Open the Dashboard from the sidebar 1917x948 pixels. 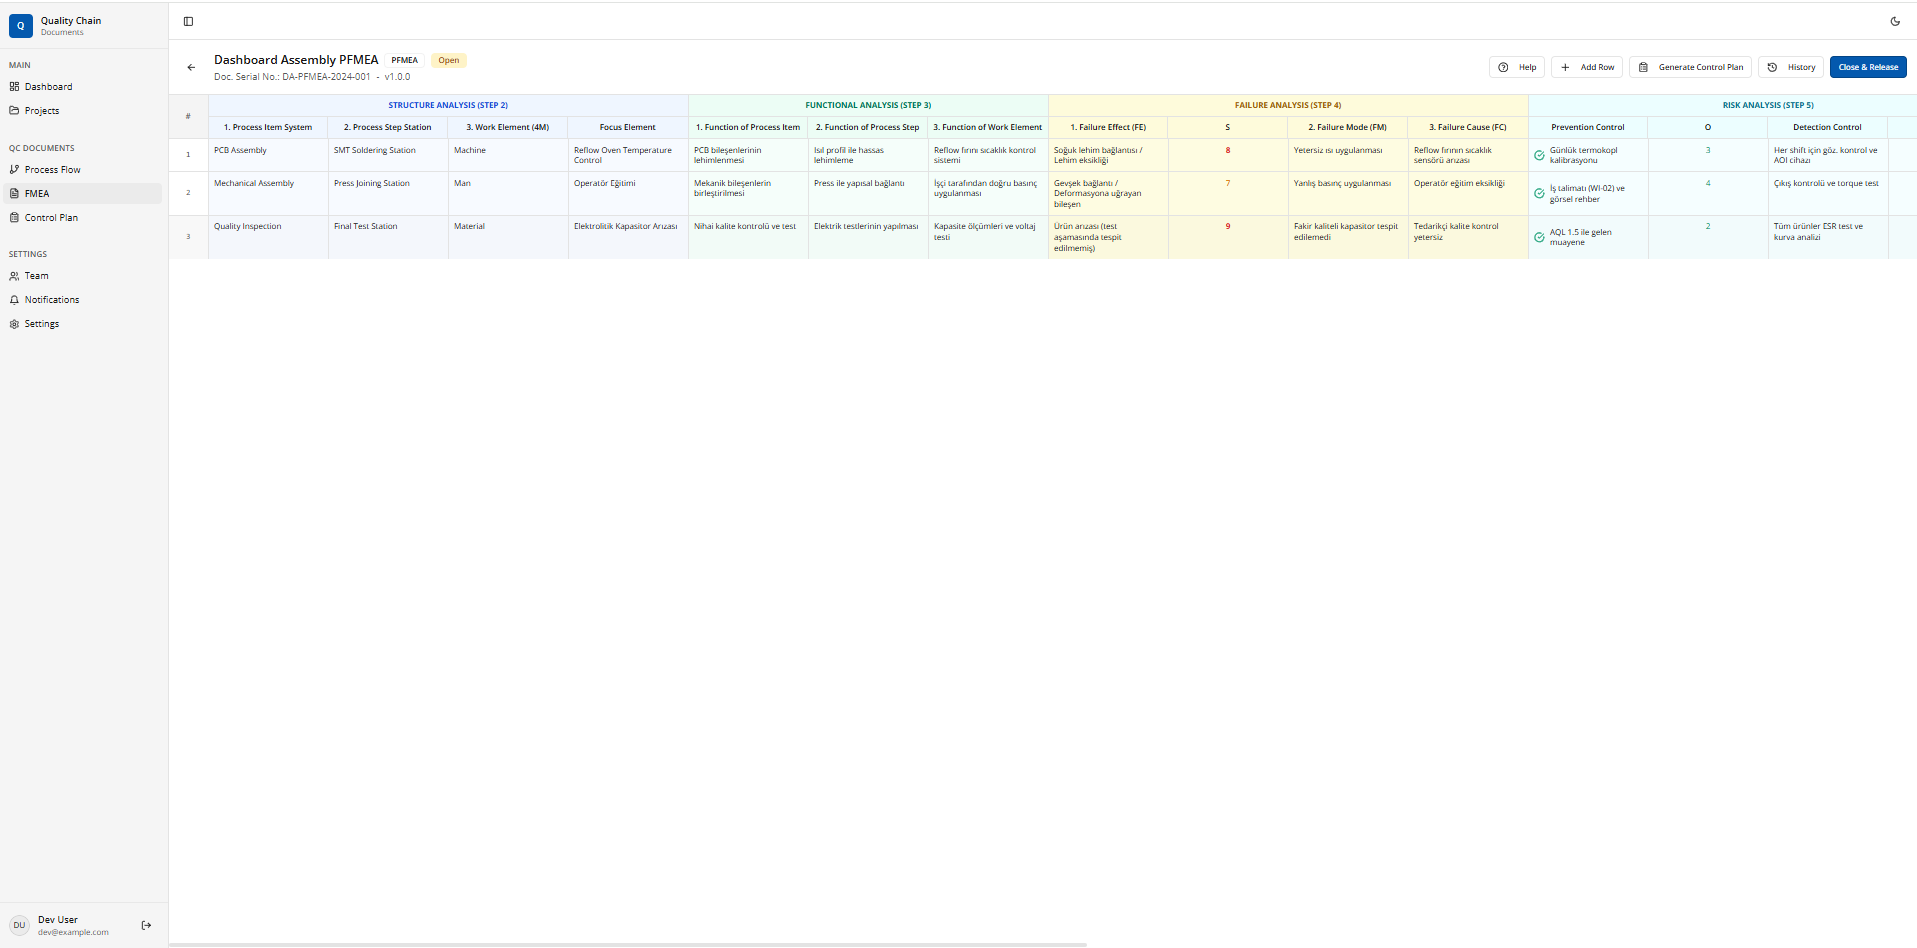click(x=47, y=86)
